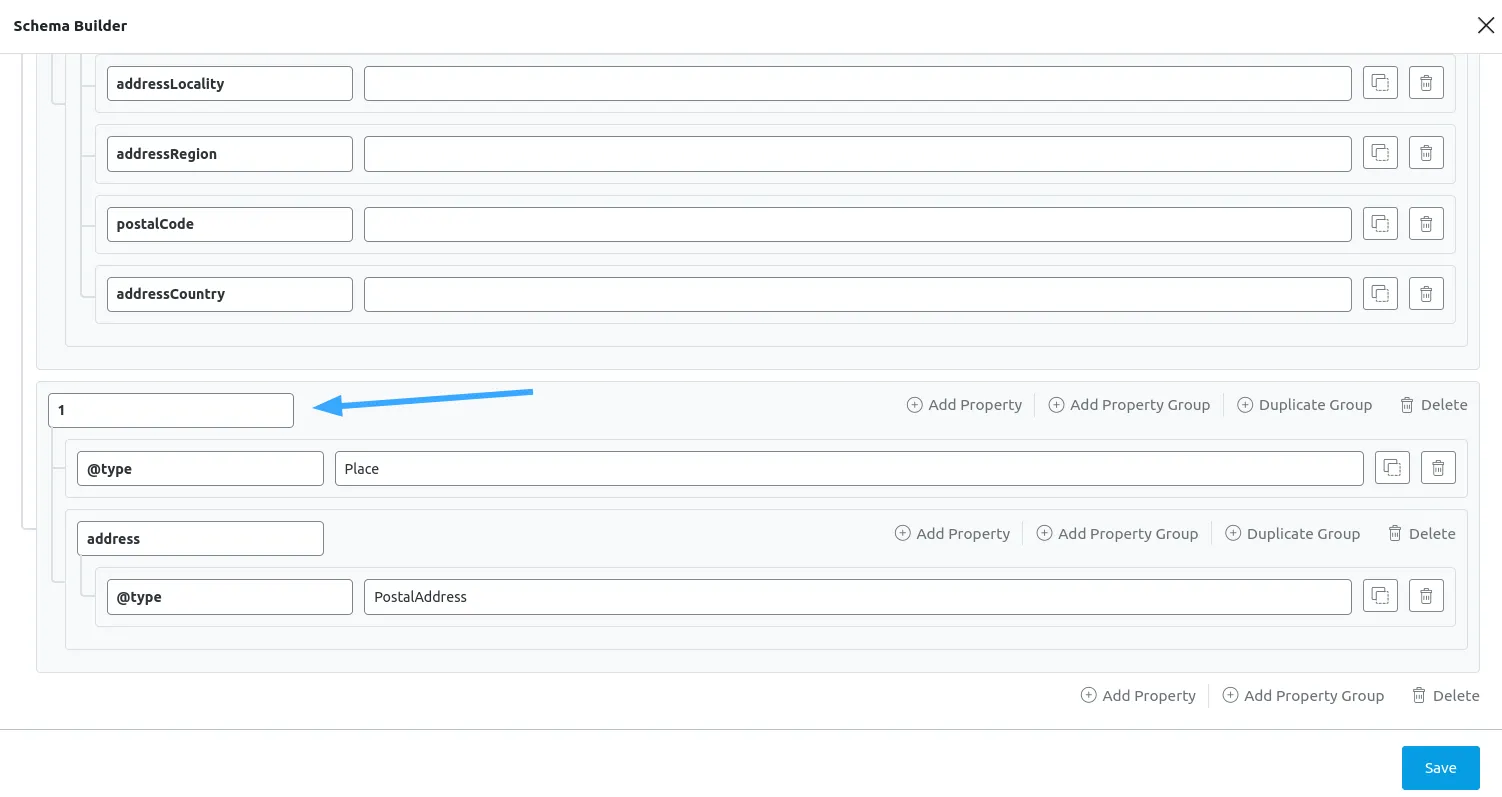Delete the postalCode property row
This screenshot has width=1502, height=797.
coord(1426,223)
